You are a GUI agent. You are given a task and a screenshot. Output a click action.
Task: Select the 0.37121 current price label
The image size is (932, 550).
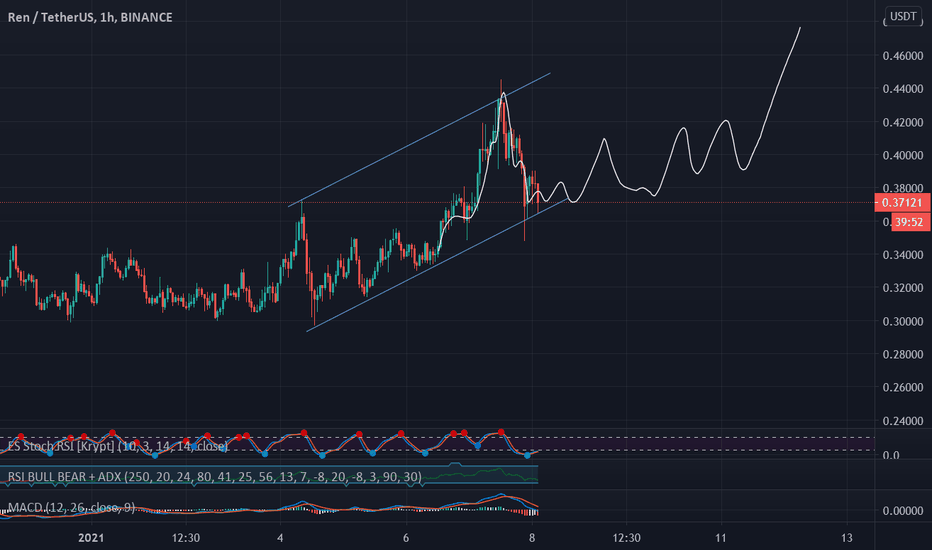click(x=902, y=203)
